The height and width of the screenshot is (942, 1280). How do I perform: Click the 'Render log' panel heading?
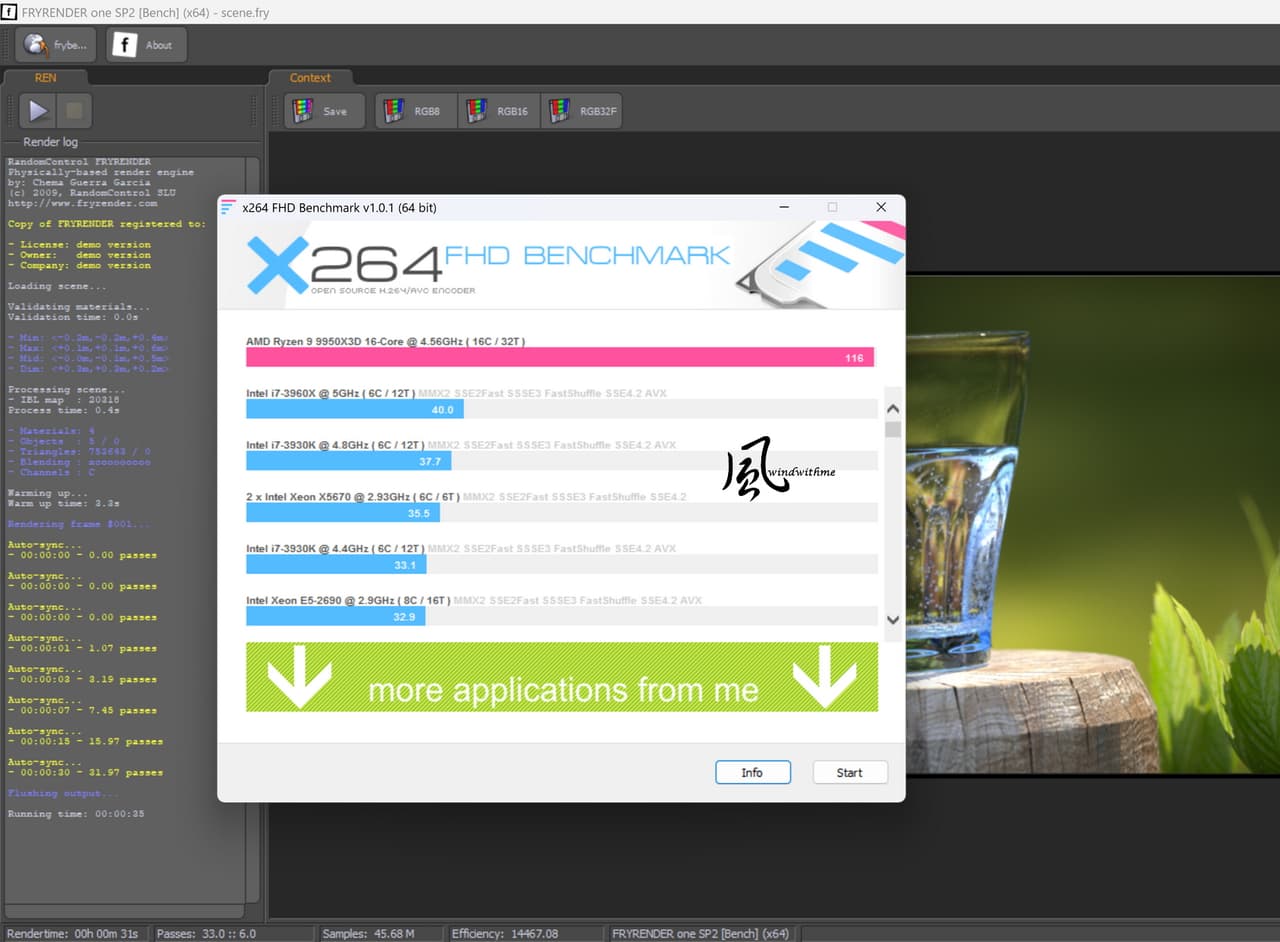coord(50,142)
